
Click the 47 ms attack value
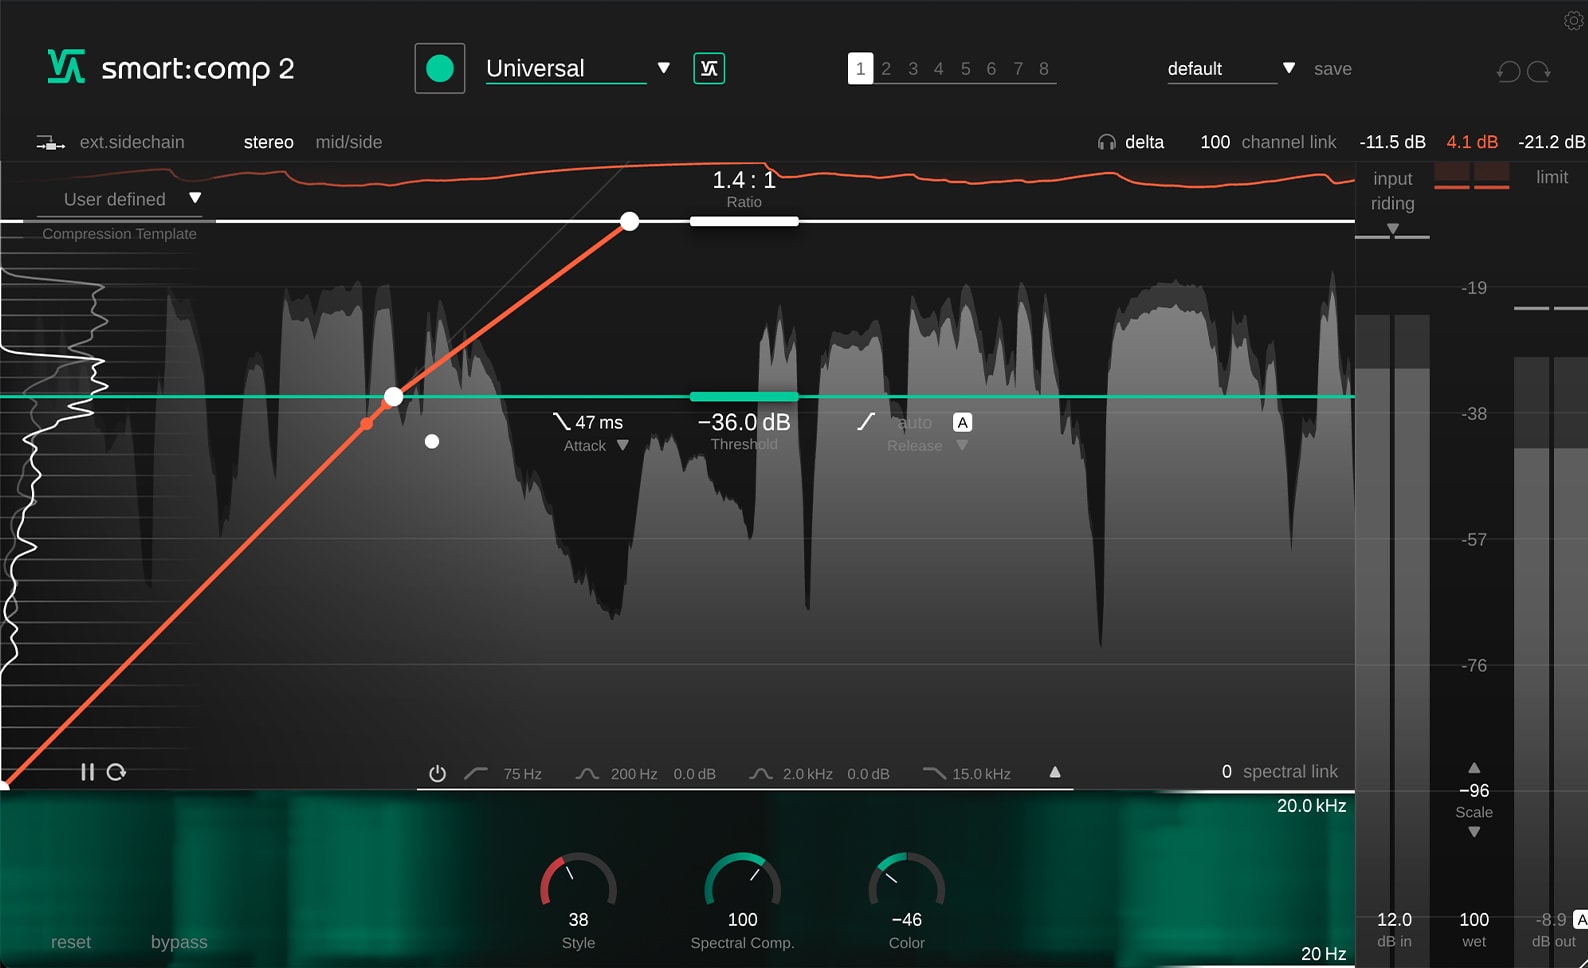(x=599, y=422)
